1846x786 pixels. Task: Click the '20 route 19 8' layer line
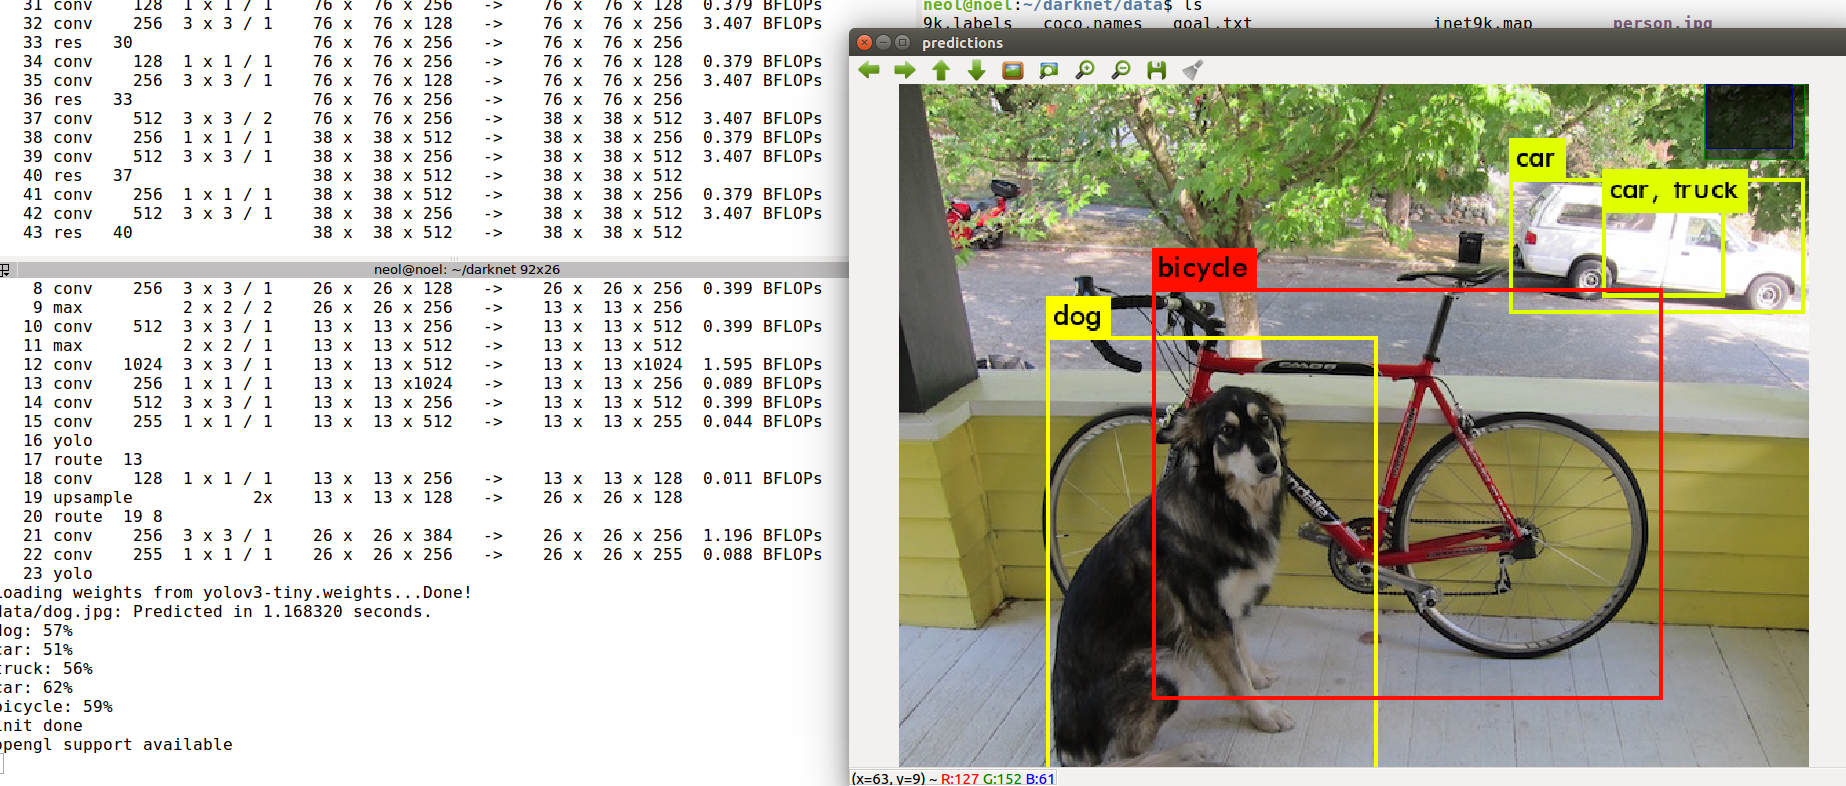[x=93, y=517]
